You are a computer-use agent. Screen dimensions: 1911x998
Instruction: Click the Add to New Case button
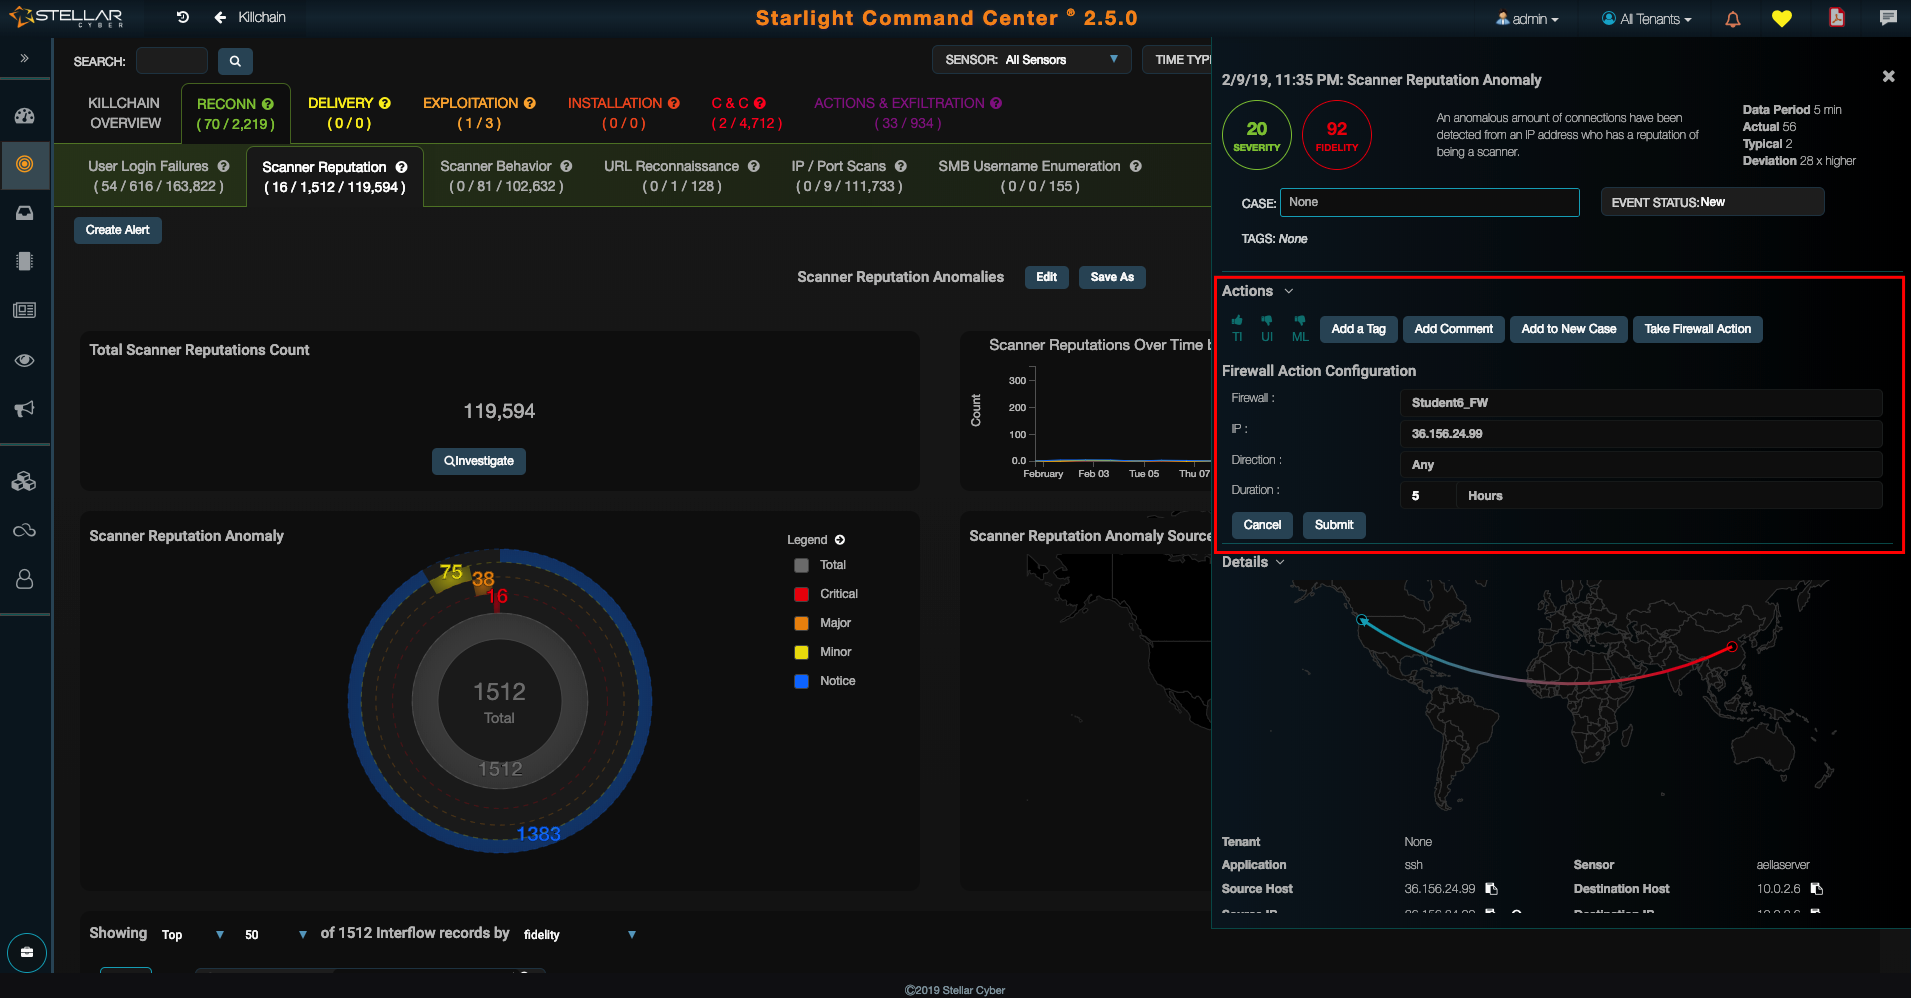pos(1568,329)
